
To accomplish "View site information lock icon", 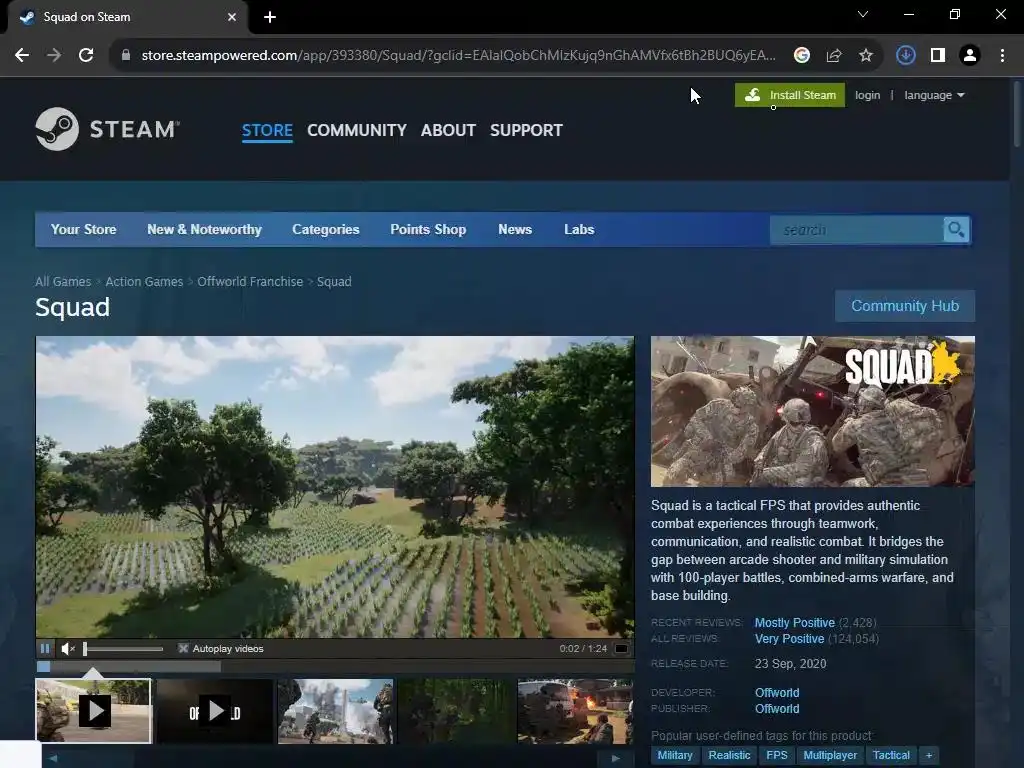I will pyautogui.click(x=125, y=56).
